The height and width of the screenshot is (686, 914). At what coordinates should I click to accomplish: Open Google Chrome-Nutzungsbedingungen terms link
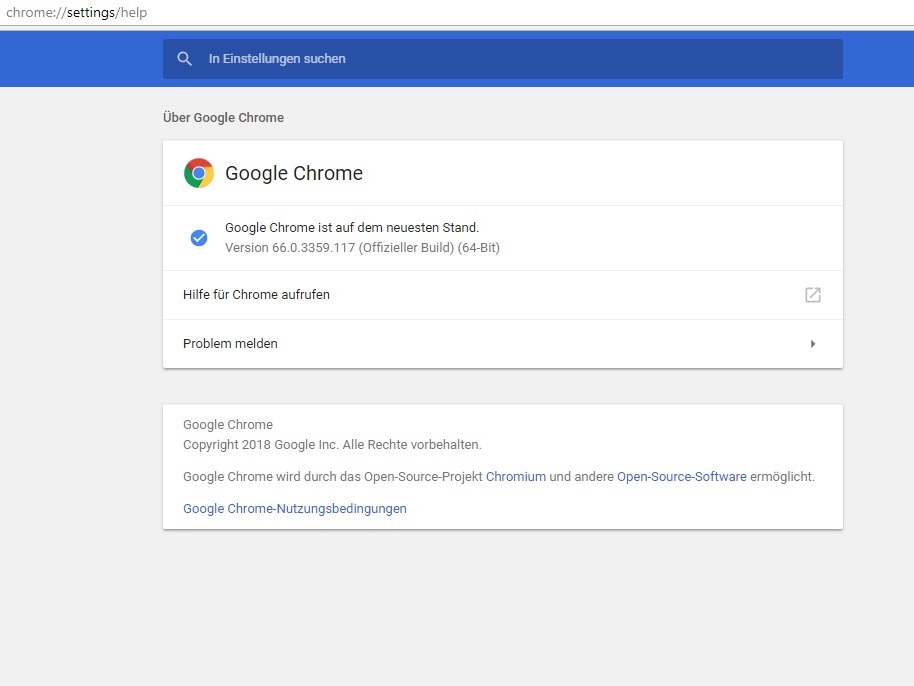[x=295, y=509]
